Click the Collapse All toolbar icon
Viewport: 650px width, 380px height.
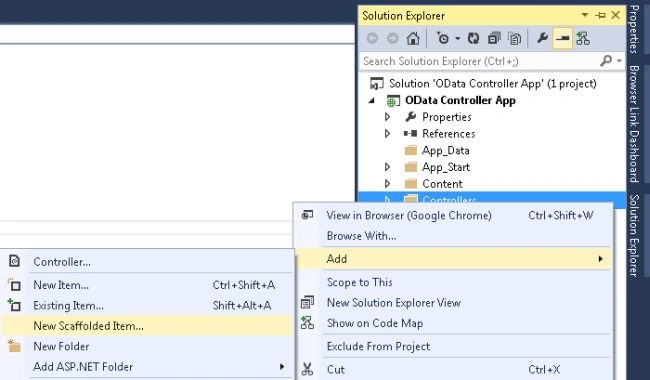(x=494, y=39)
